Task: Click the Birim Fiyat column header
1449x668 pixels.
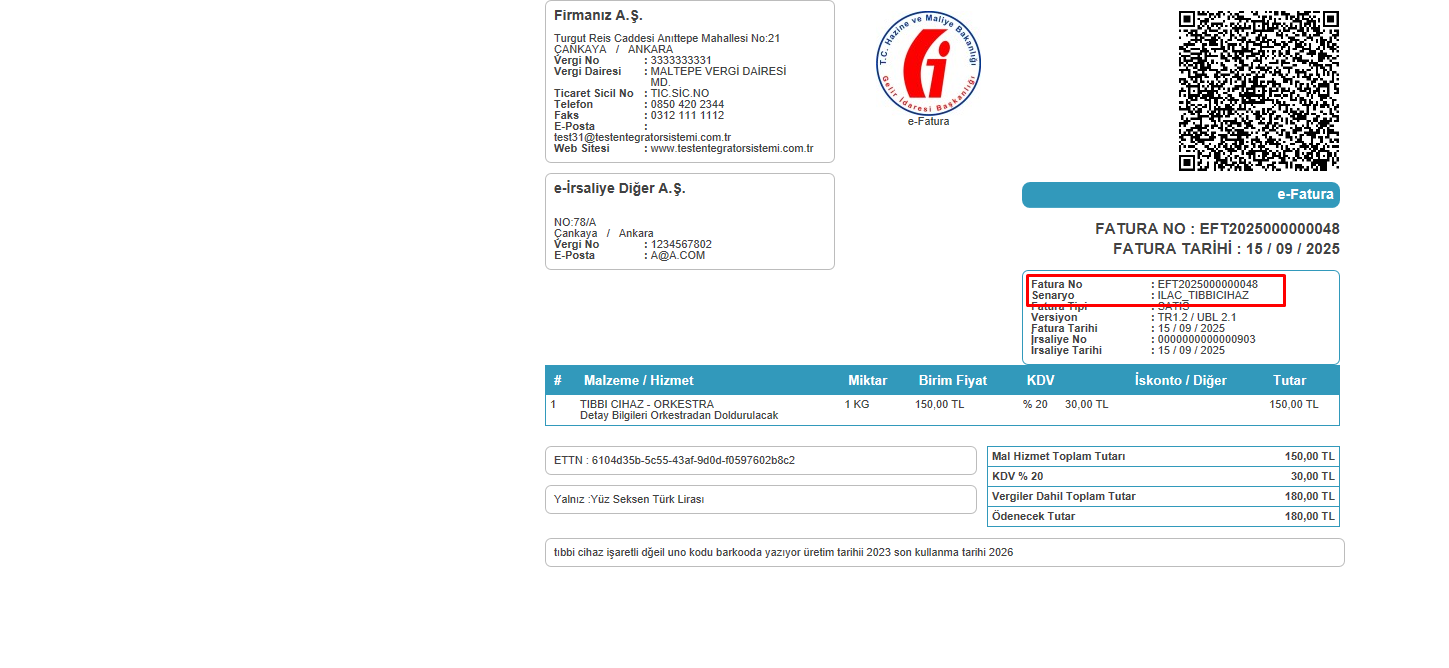Action: tap(952, 381)
